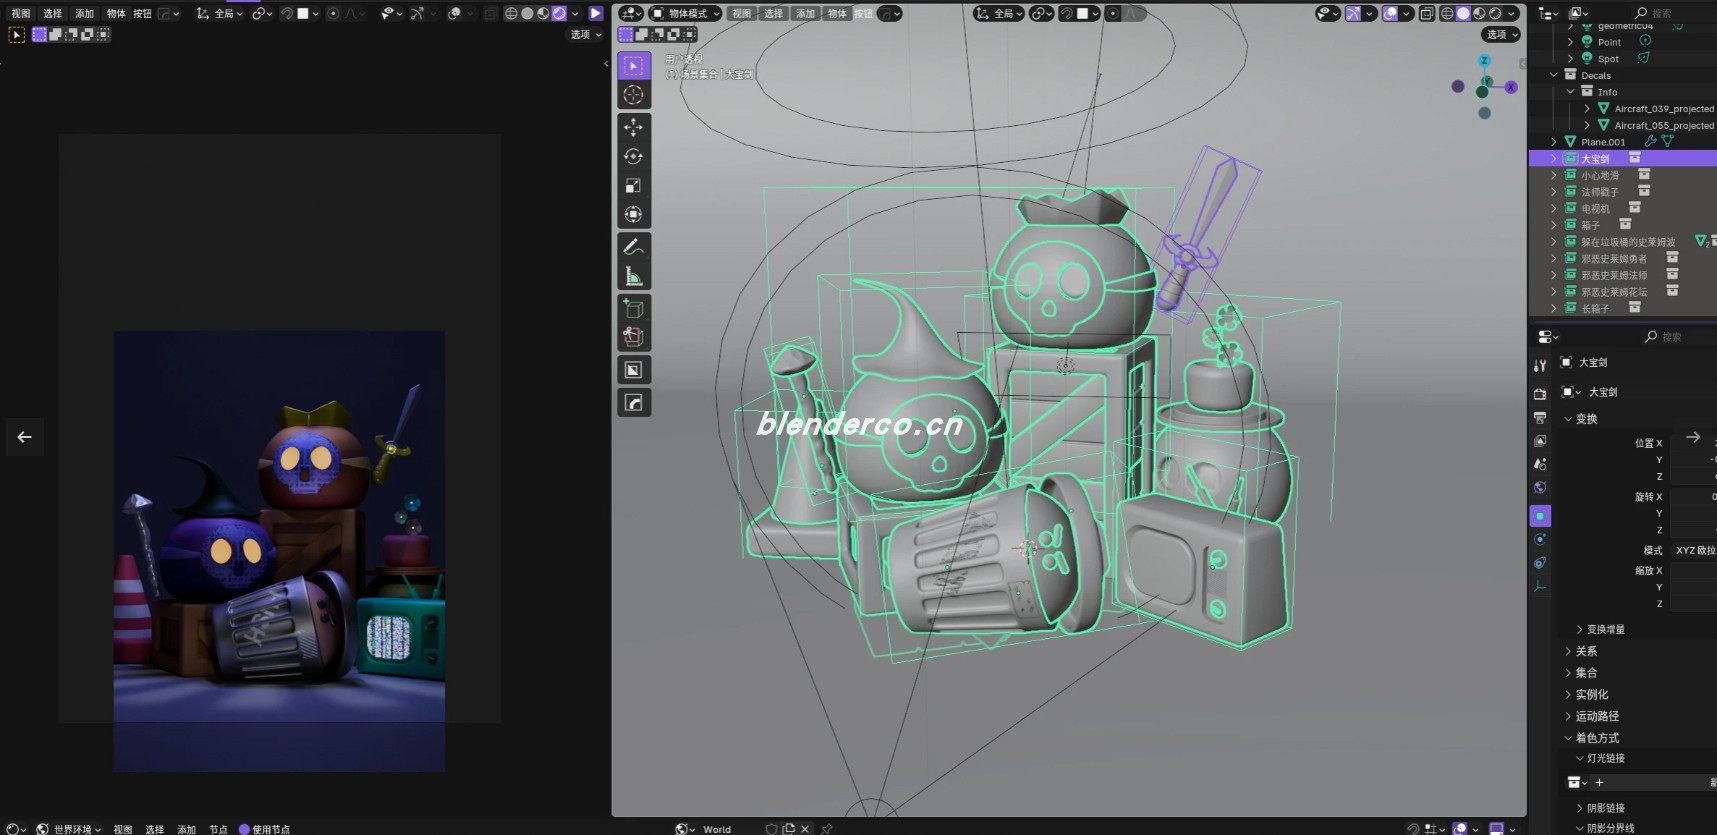Open the Physics properties tab
Screen dimensions: 1717x835
pyautogui.click(x=1540, y=540)
